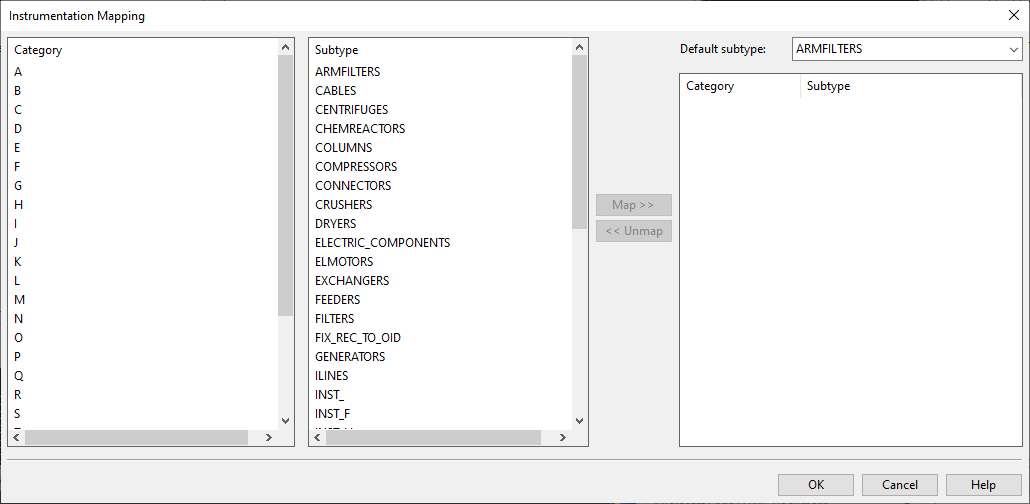Select GENERATORS in the Subtype list
This screenshot has width=1030, height=504.
click(x=349, y=357)
